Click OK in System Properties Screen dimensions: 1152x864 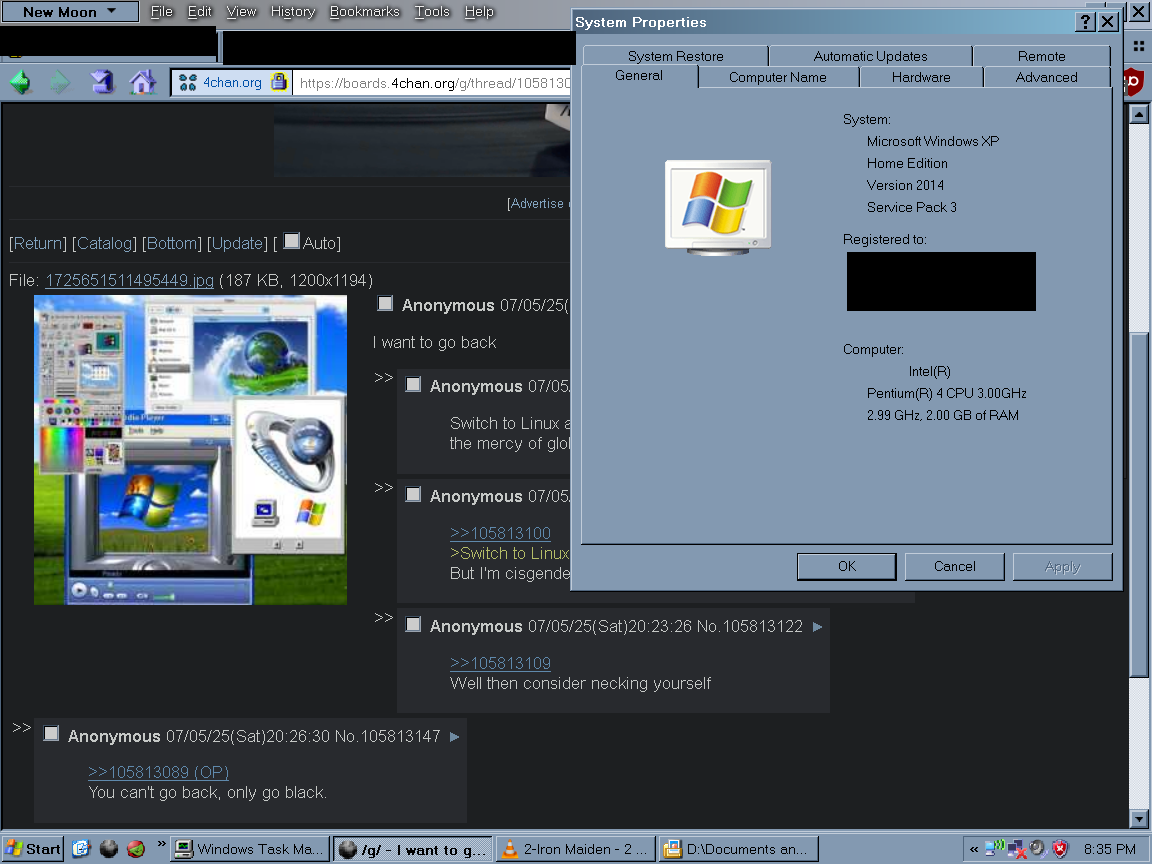[x=846, y=566]
